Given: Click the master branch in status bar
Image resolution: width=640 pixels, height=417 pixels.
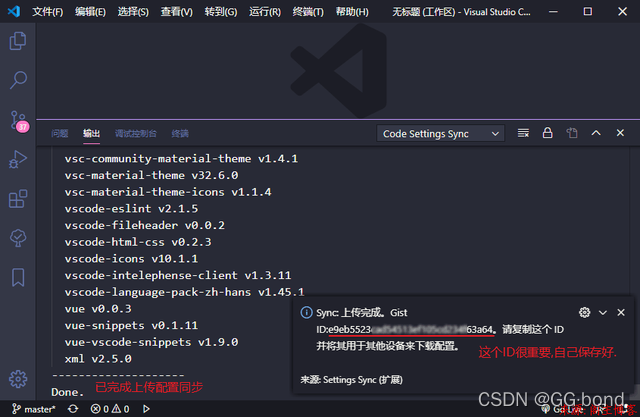Looking at the screenshot, I should click(x=33, y=409).
